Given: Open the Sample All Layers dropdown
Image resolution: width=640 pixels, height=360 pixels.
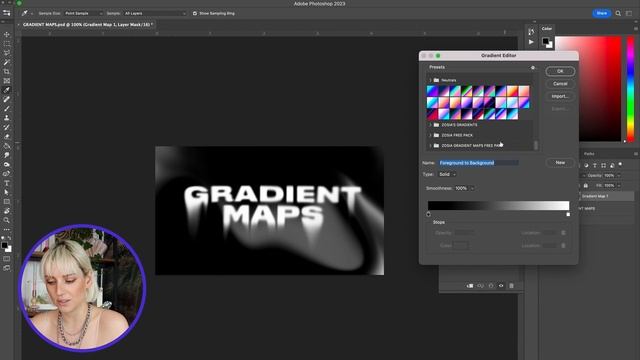Looking at the screenshot, I should coord(155,13).
